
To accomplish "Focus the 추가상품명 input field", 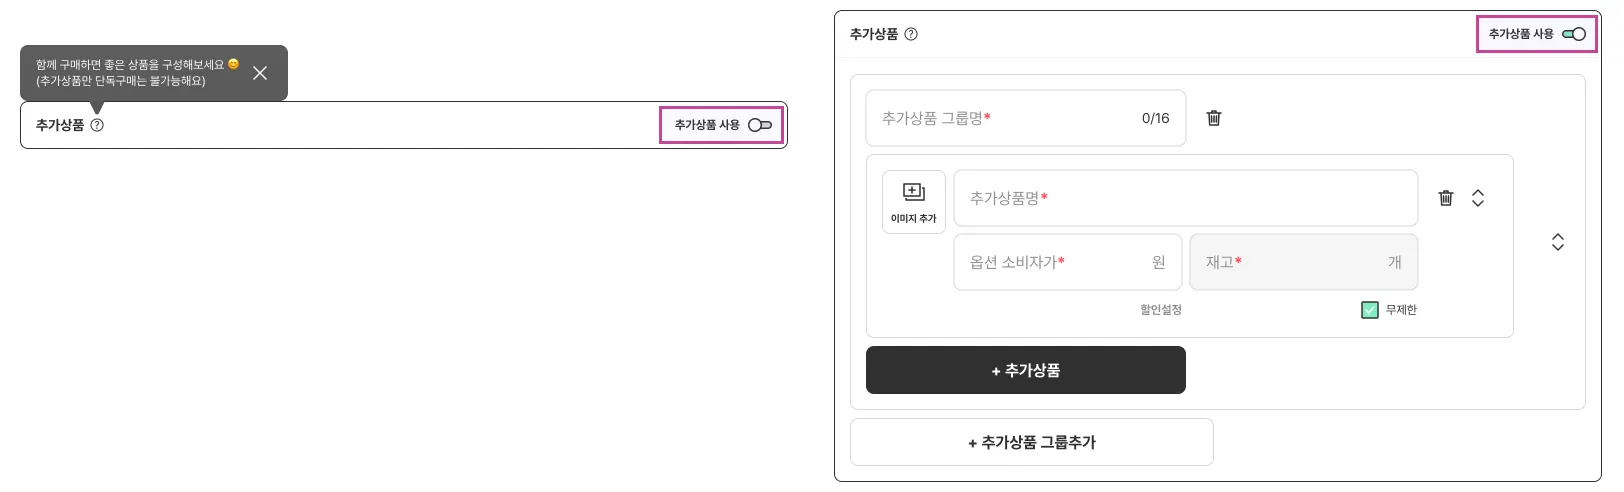I will (x=1185, y=198).
